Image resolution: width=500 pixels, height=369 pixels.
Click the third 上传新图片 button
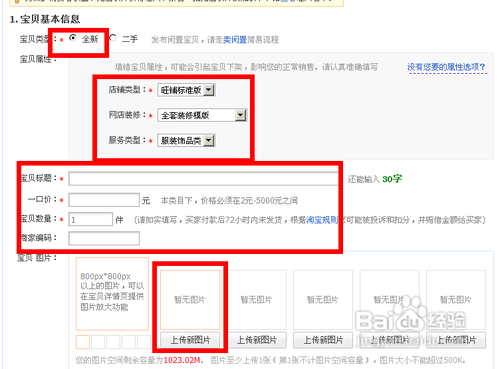(x=323, y=340)
